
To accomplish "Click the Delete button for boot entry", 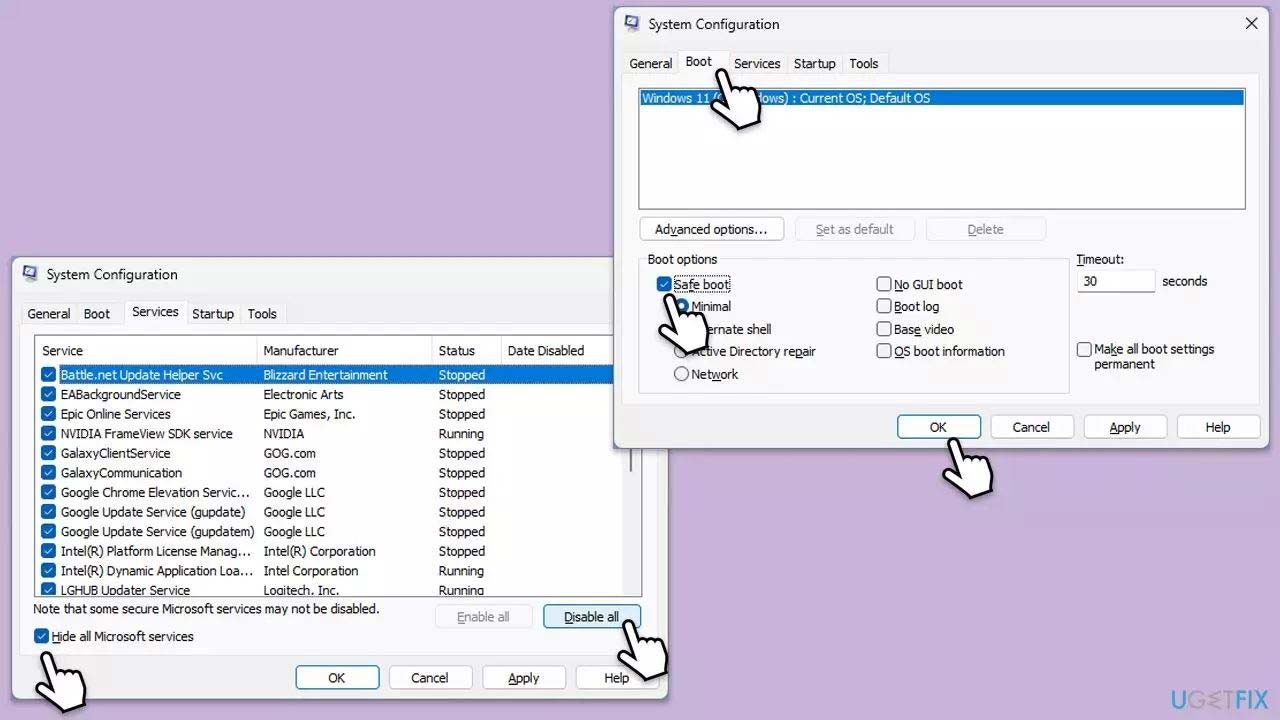I will pyautogui.click(x=985, y=229).
